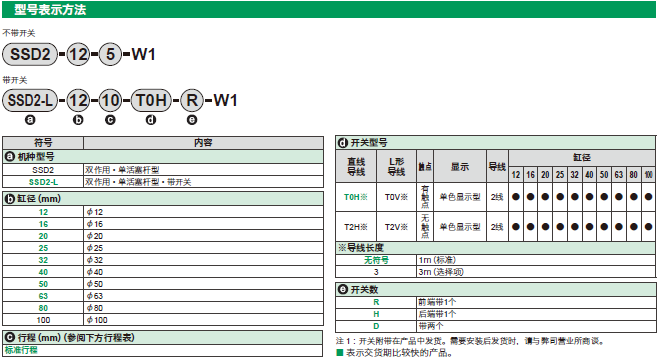Click the green 63 bore symbol in the left table

(43, 296)
